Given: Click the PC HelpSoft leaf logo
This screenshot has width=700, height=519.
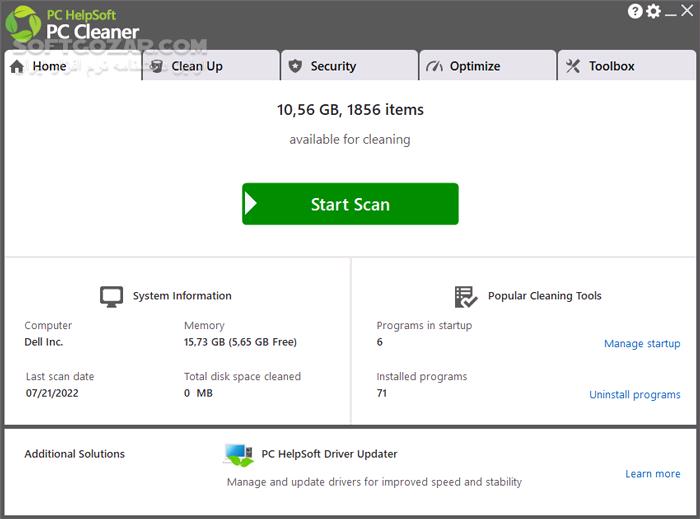Looking at the screenshot, I should coord(23,24).
